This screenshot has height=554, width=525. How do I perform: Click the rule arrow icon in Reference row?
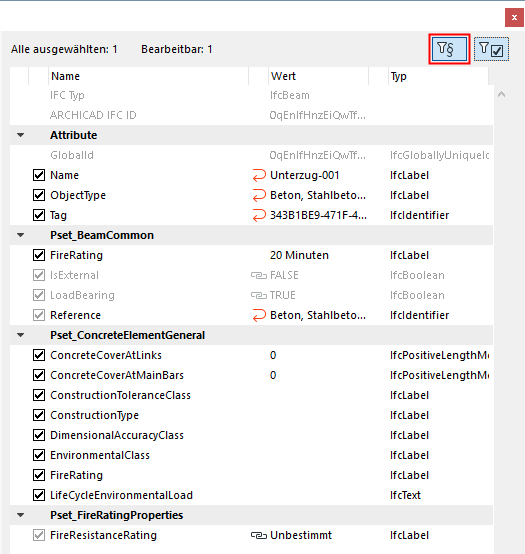click(x=259, y=315)
